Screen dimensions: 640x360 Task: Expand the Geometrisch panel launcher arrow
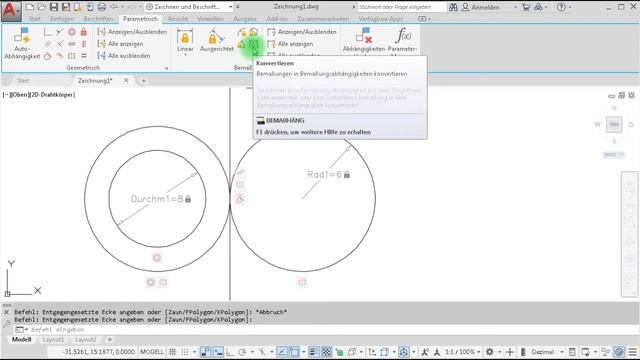(167, 68)
